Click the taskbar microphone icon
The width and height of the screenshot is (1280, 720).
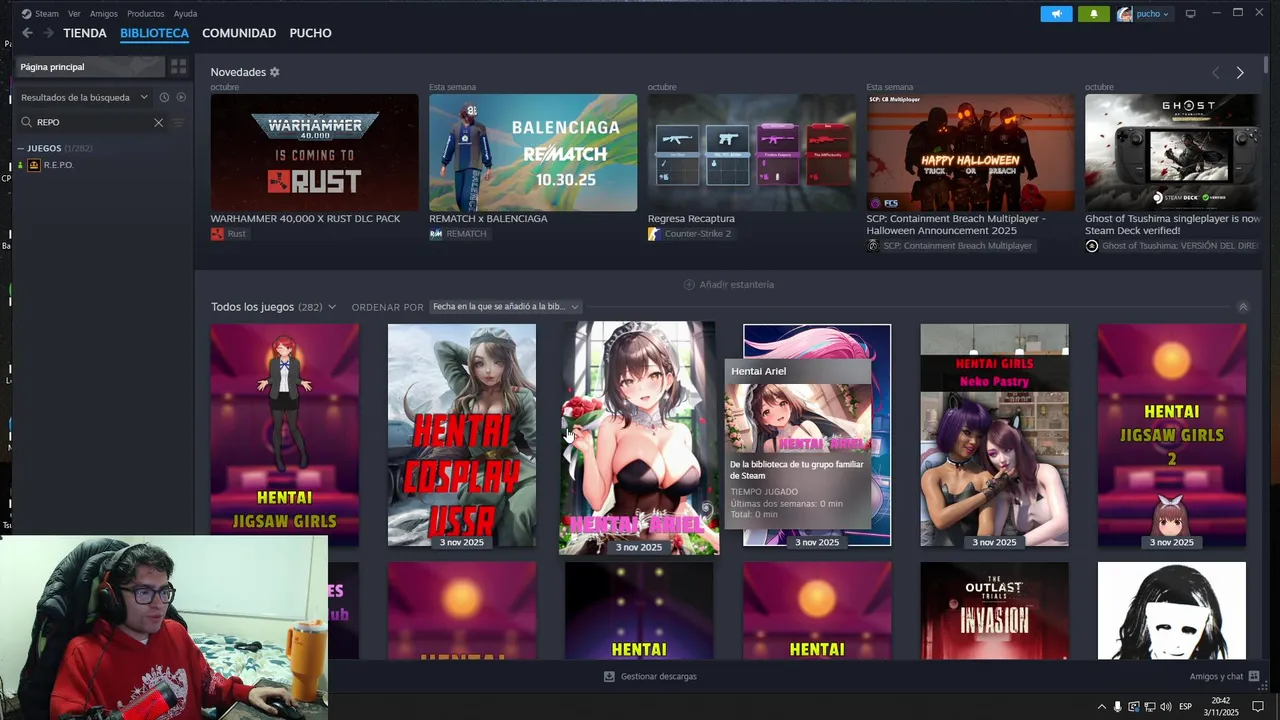[1118, 707]
